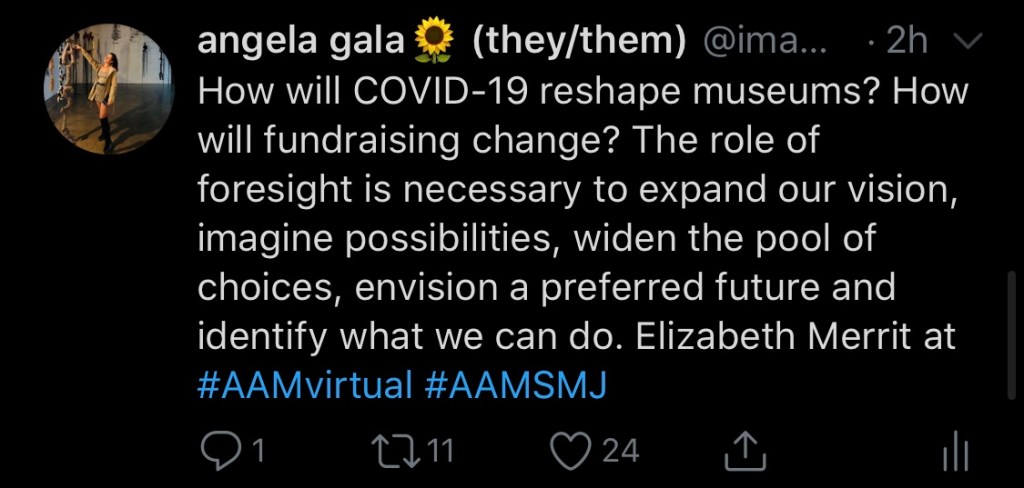1024x488 pixels.
Task: Click the reply speech bubble icon
Action: (217, 451)
